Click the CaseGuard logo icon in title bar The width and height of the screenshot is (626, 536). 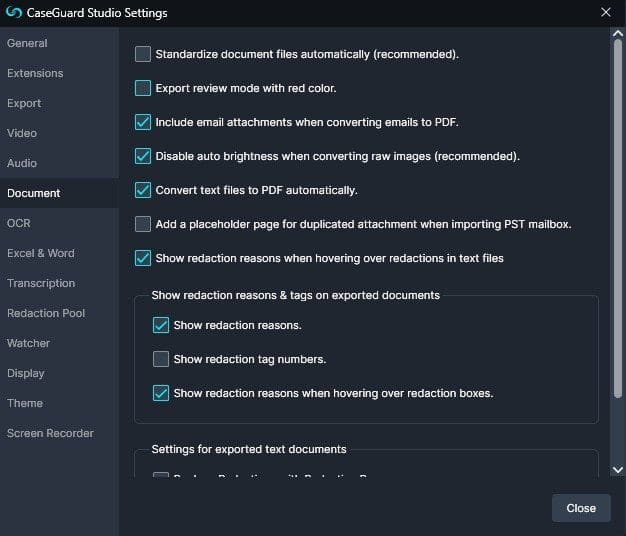click(x=14, y=12)
